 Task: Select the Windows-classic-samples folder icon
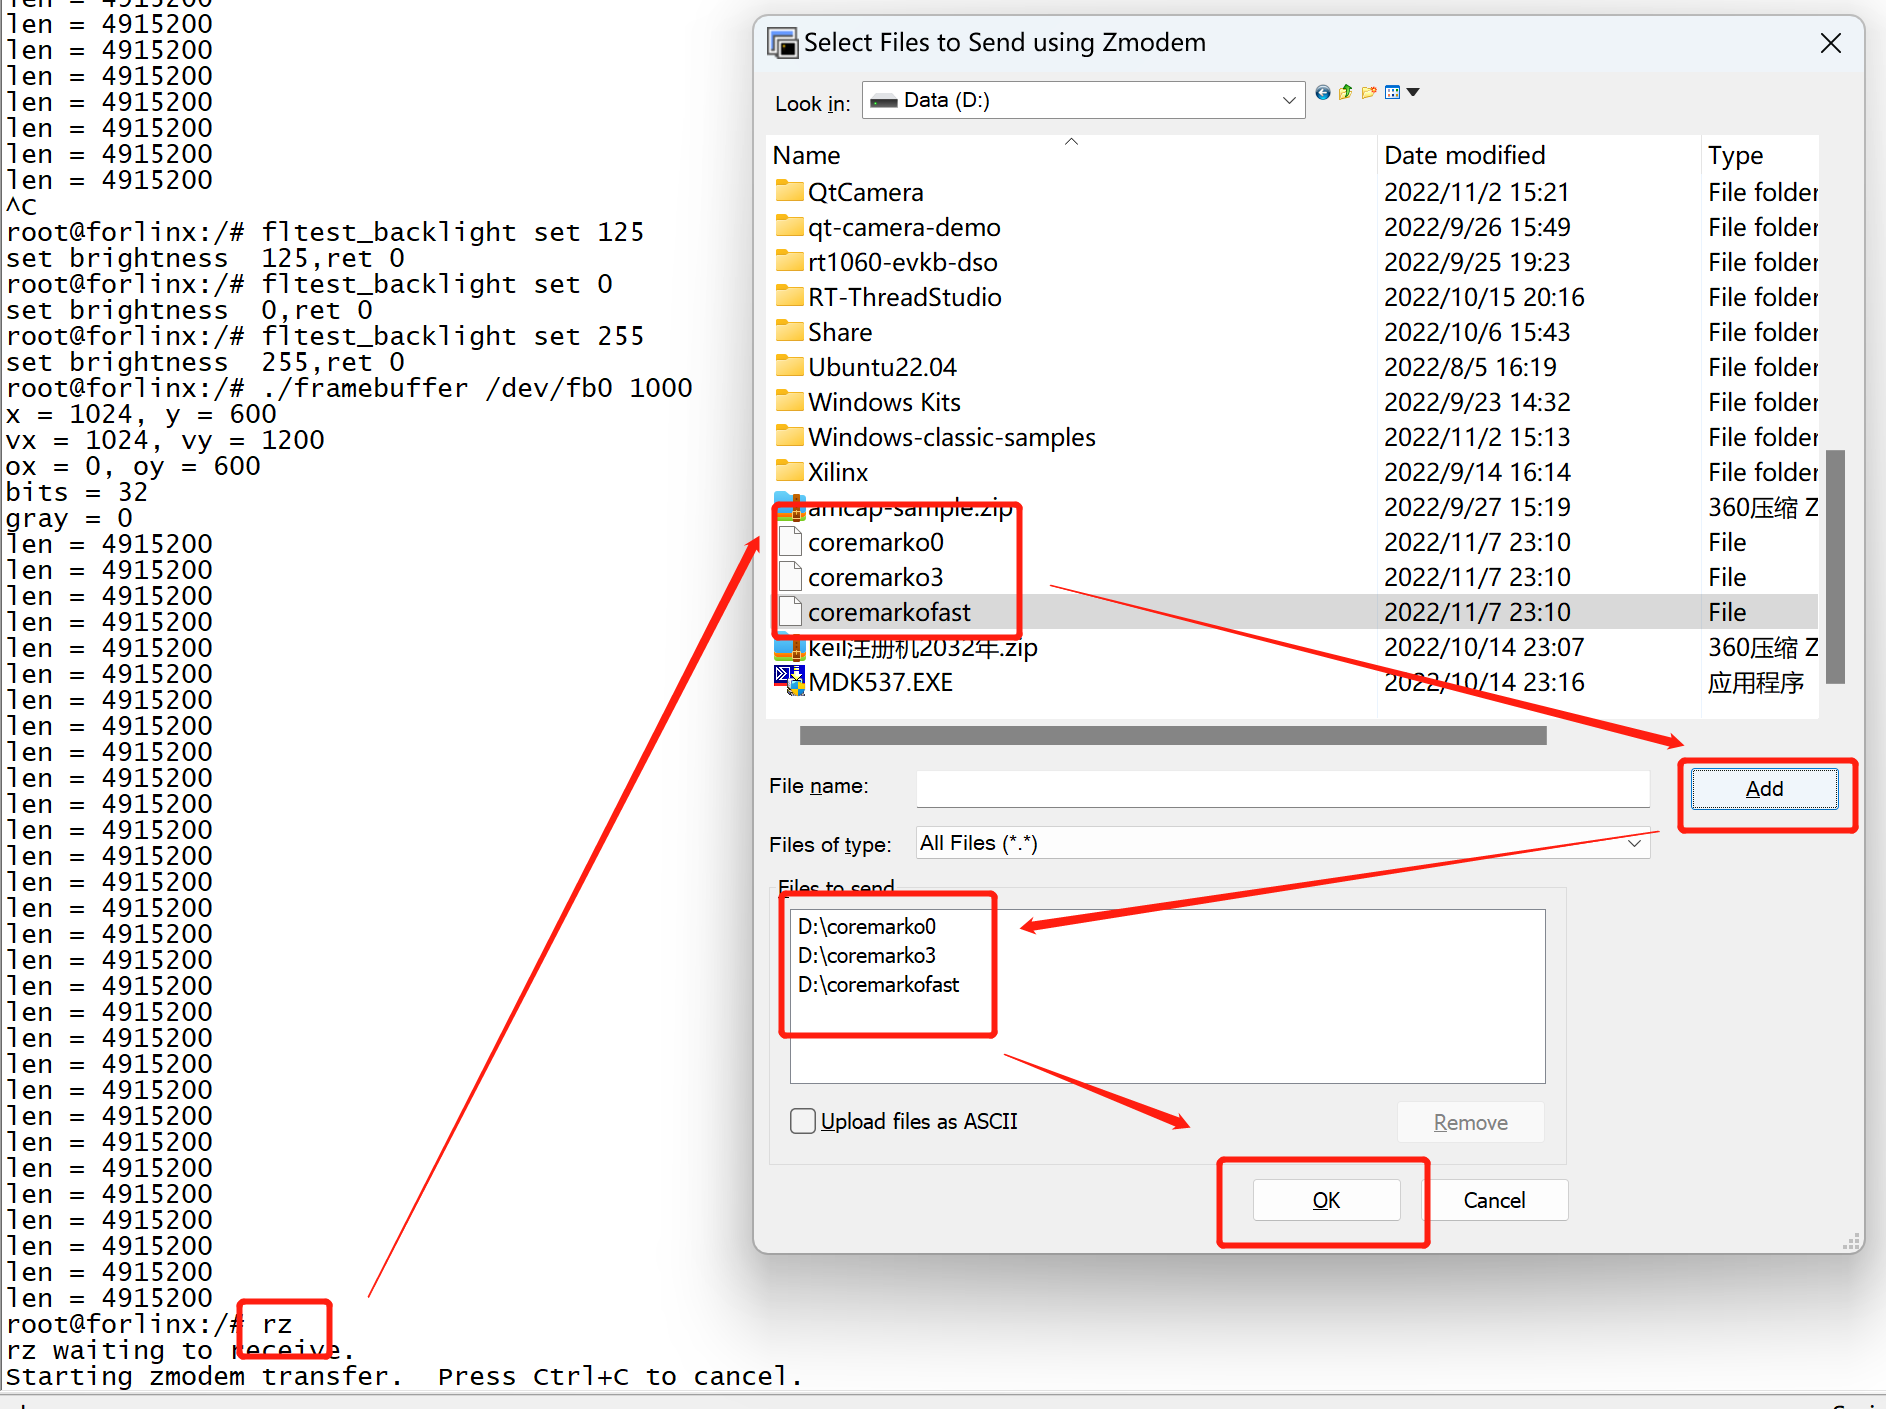coord(790,436)
